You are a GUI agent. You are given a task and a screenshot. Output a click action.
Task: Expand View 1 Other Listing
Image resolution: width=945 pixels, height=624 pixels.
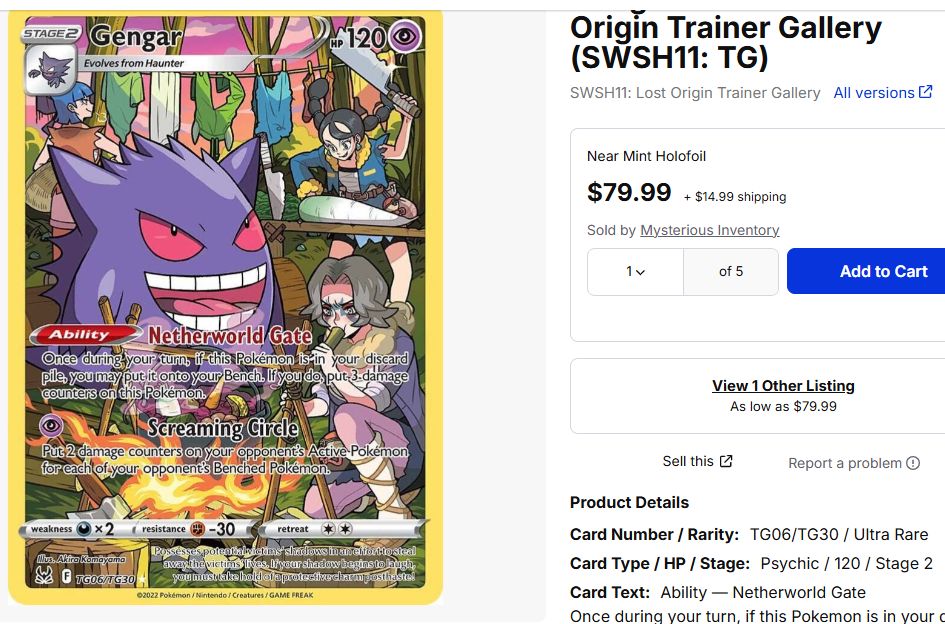click(x=783, y=386)
